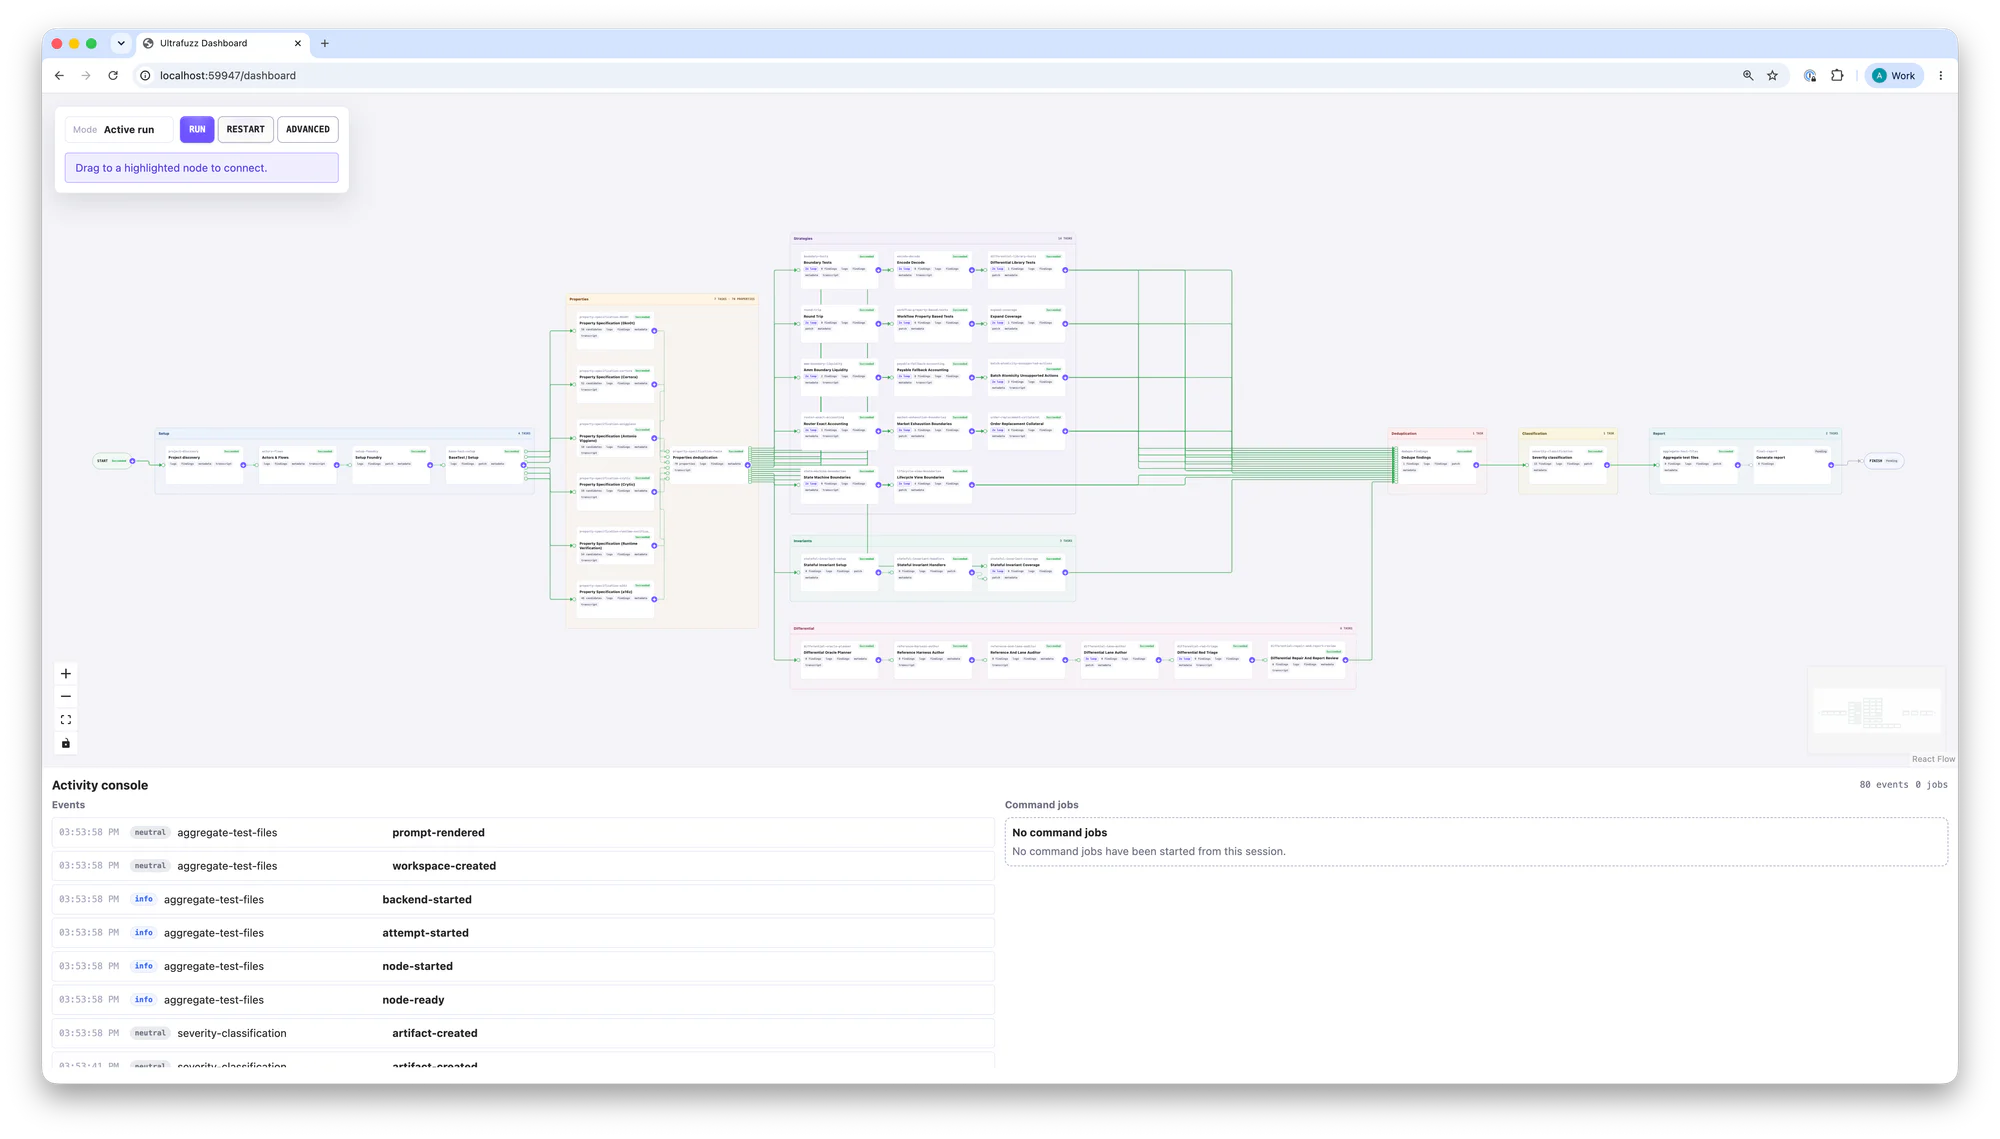Image resolution: width=2000 pixels, height=1139 pixels.
Task: Click the Strategies group header
Action: tap(932, 239)
